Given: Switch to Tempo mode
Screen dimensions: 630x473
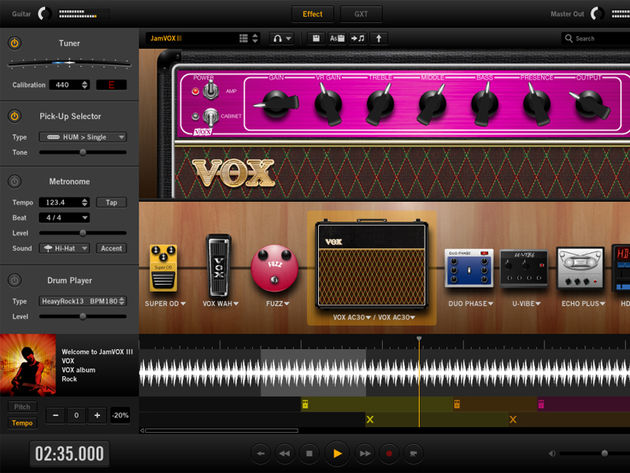Looking at the screenshot, I should tap(22, 423).
